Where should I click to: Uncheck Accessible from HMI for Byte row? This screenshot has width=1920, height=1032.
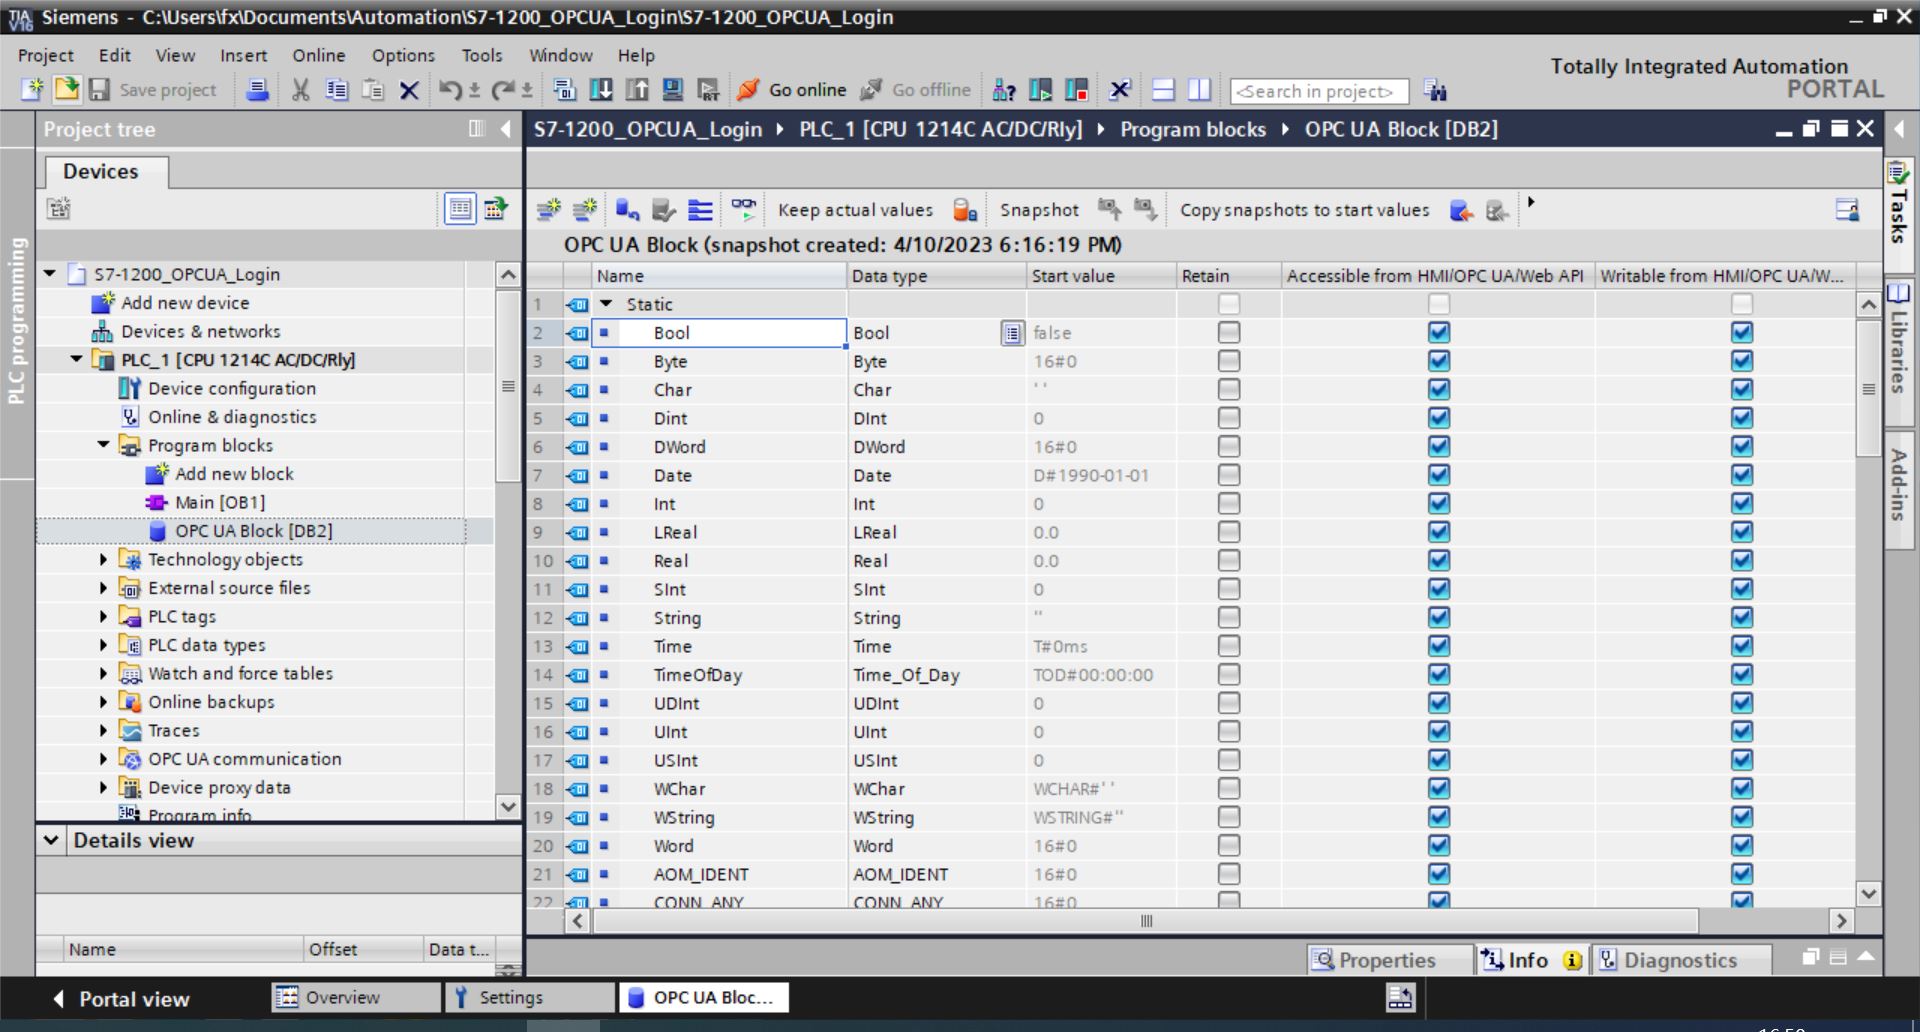click(x=1439, y=361)
